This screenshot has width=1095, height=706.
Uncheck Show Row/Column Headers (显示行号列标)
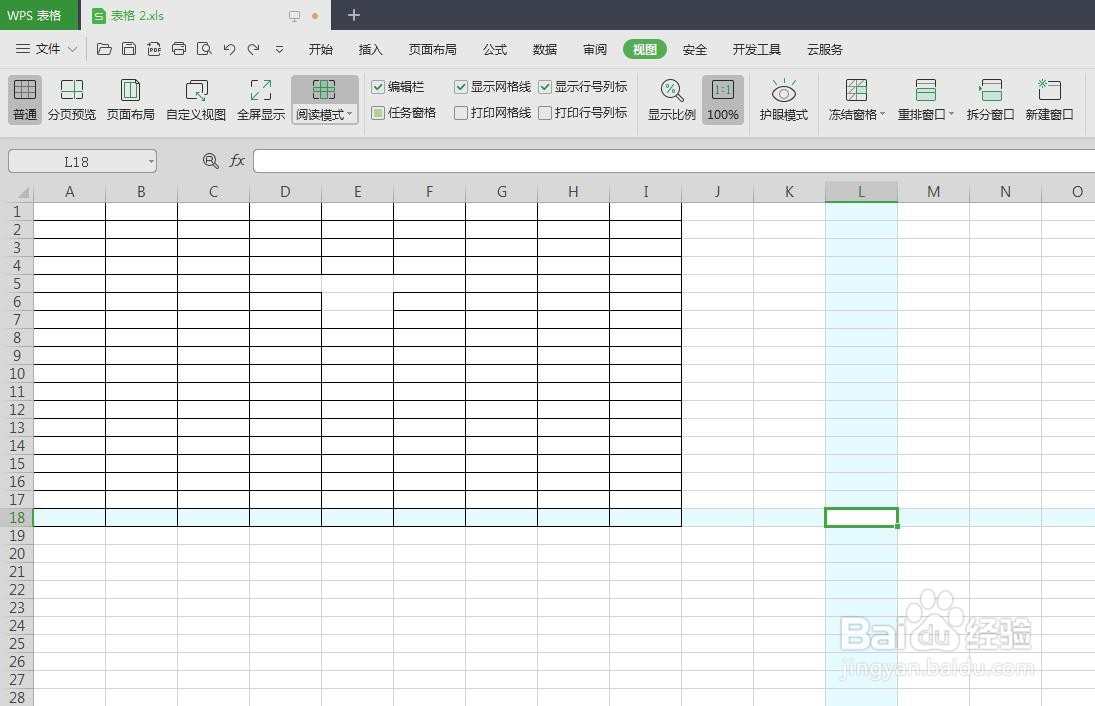coord(545,87)
